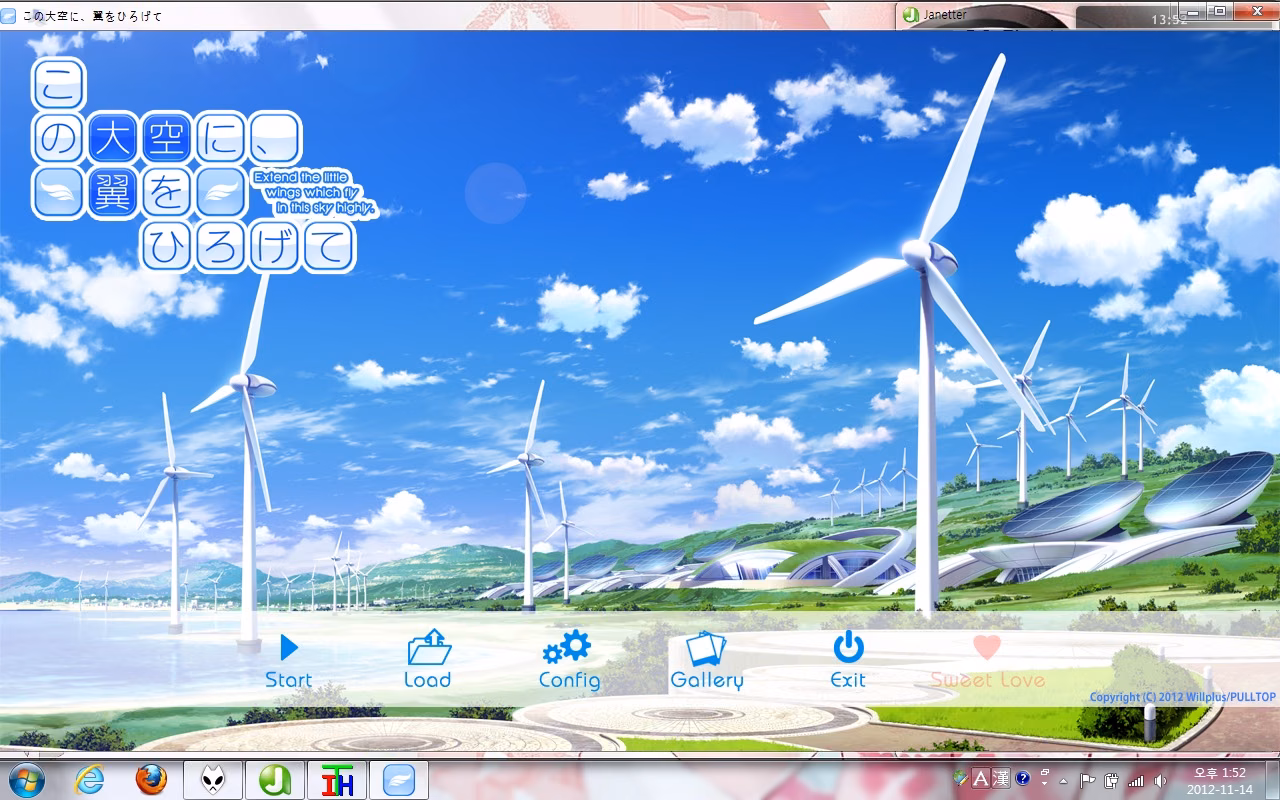The width and height of the screenshot is (1280, 800).
Task: Click the Windows Start orb
Action: [x=26, y=780]
